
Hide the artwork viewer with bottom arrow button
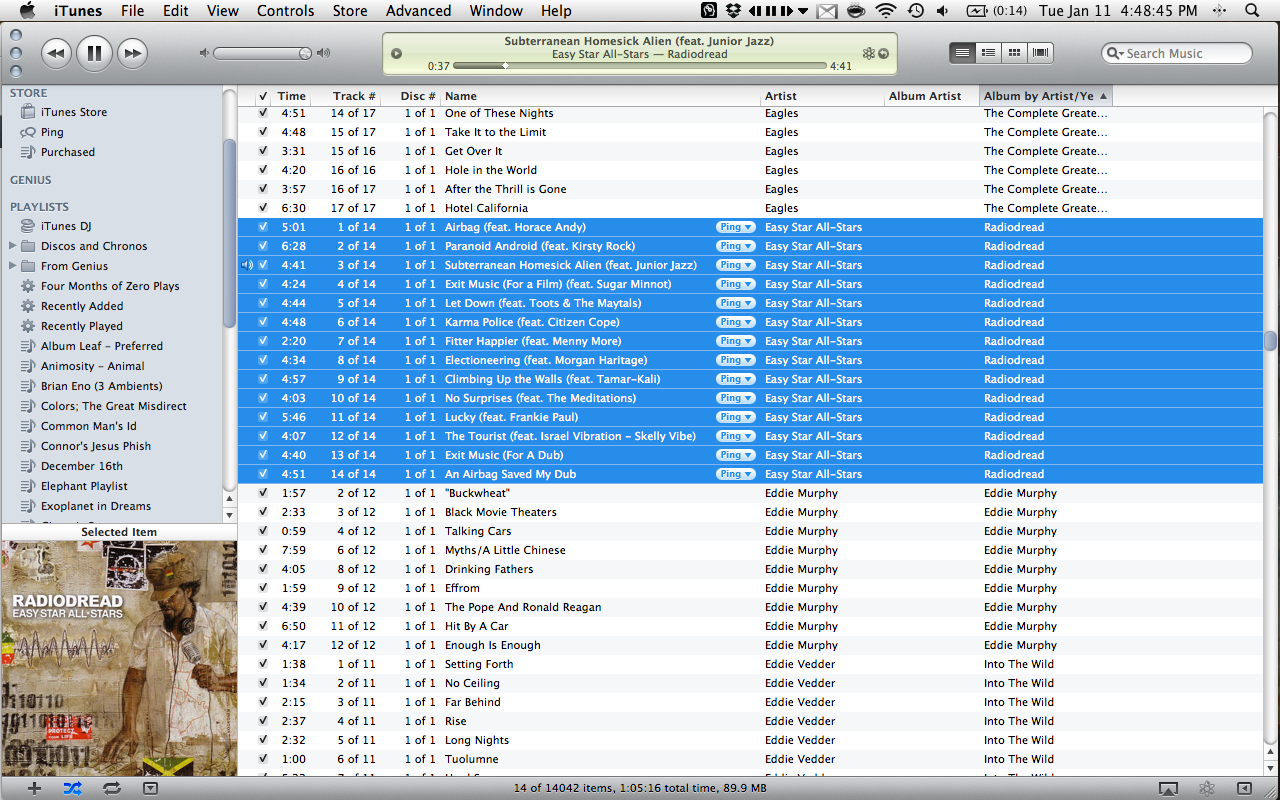click(x=150, y=788)
